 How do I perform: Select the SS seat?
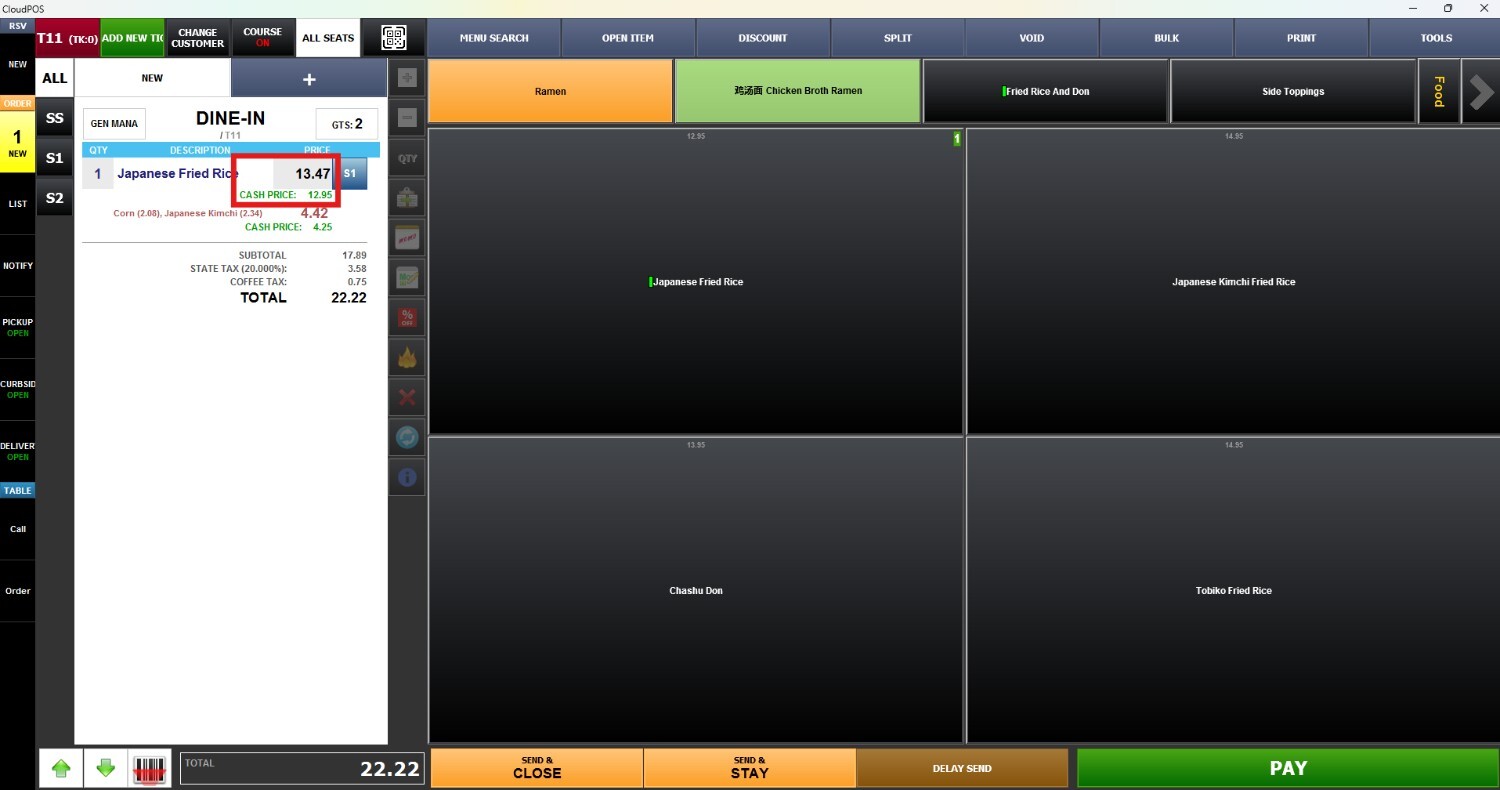coord(55,118)
